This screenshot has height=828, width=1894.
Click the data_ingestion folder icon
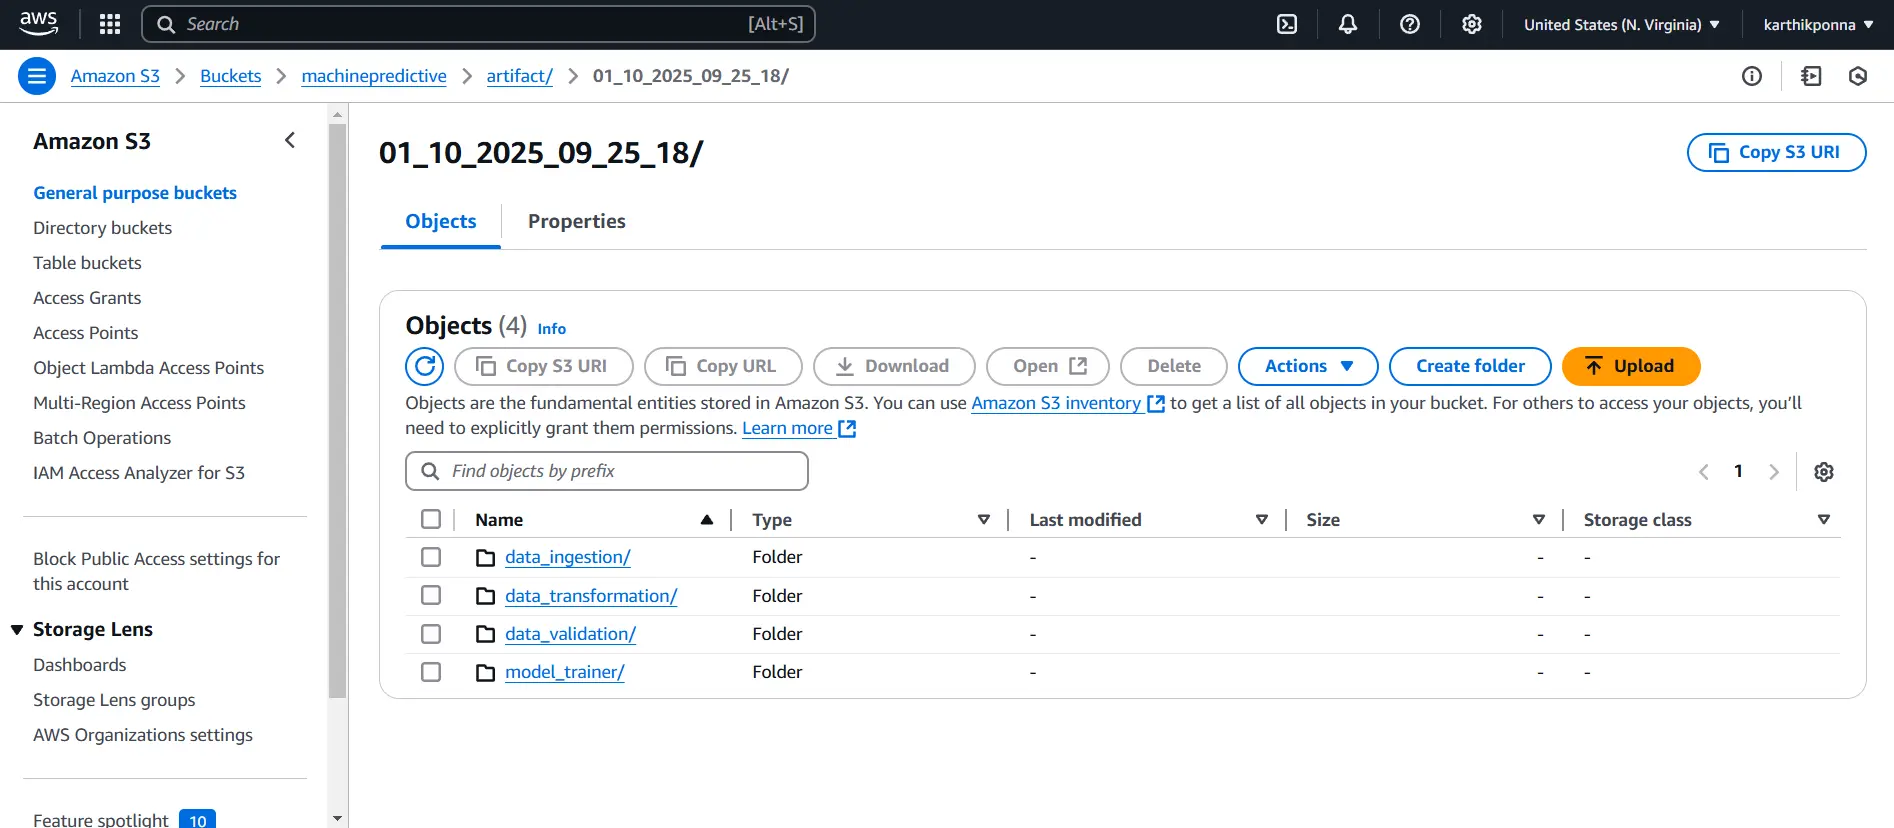tap(485, 558)
